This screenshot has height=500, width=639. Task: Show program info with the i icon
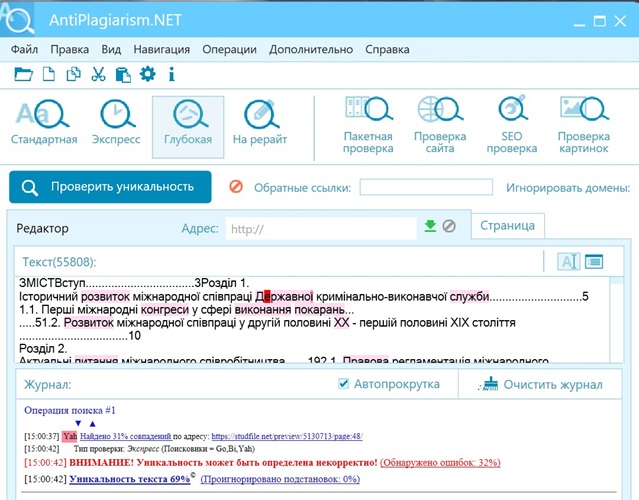(x=172, y=75)
